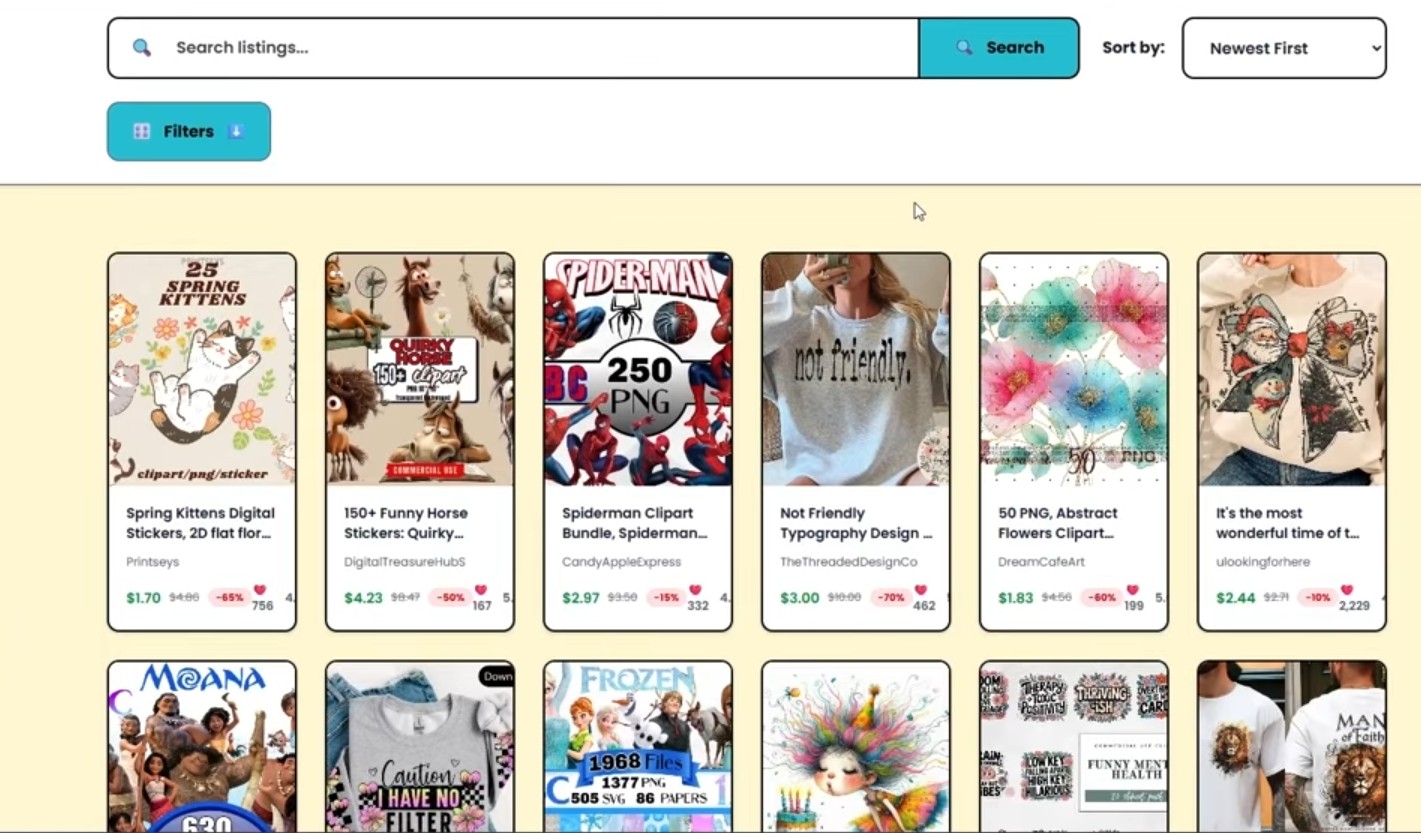Click the Down badge on No Filter listing
Image resolution: width=1421 pixels, height=833 pixels.
pos(497,676)
